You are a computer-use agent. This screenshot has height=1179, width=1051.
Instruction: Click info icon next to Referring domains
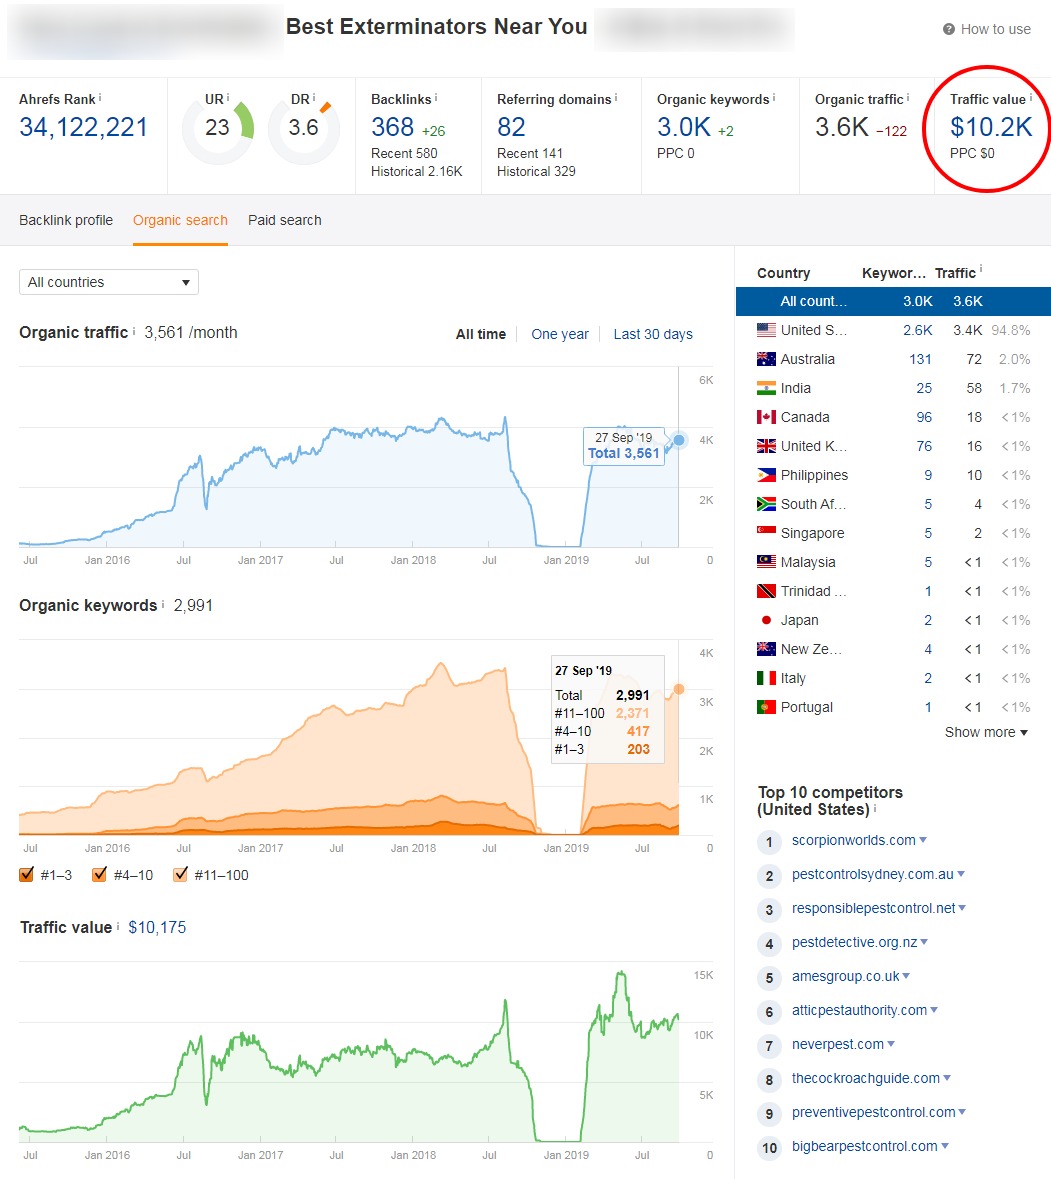pyautogui.click(x=616, y=98)
